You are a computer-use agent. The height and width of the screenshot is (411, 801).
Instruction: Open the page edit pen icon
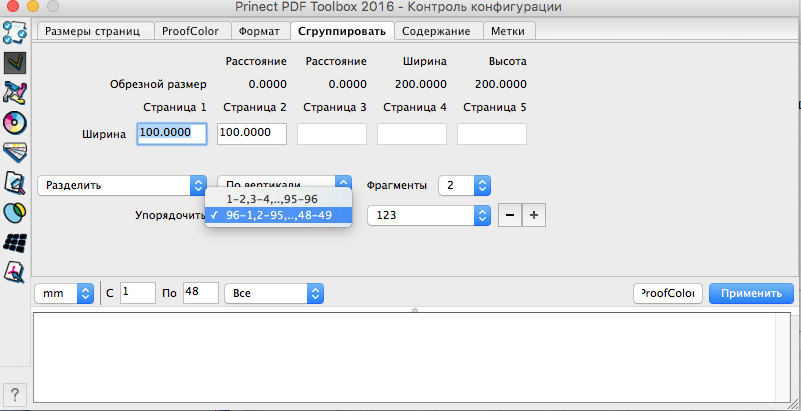click(x=15, y=272)
